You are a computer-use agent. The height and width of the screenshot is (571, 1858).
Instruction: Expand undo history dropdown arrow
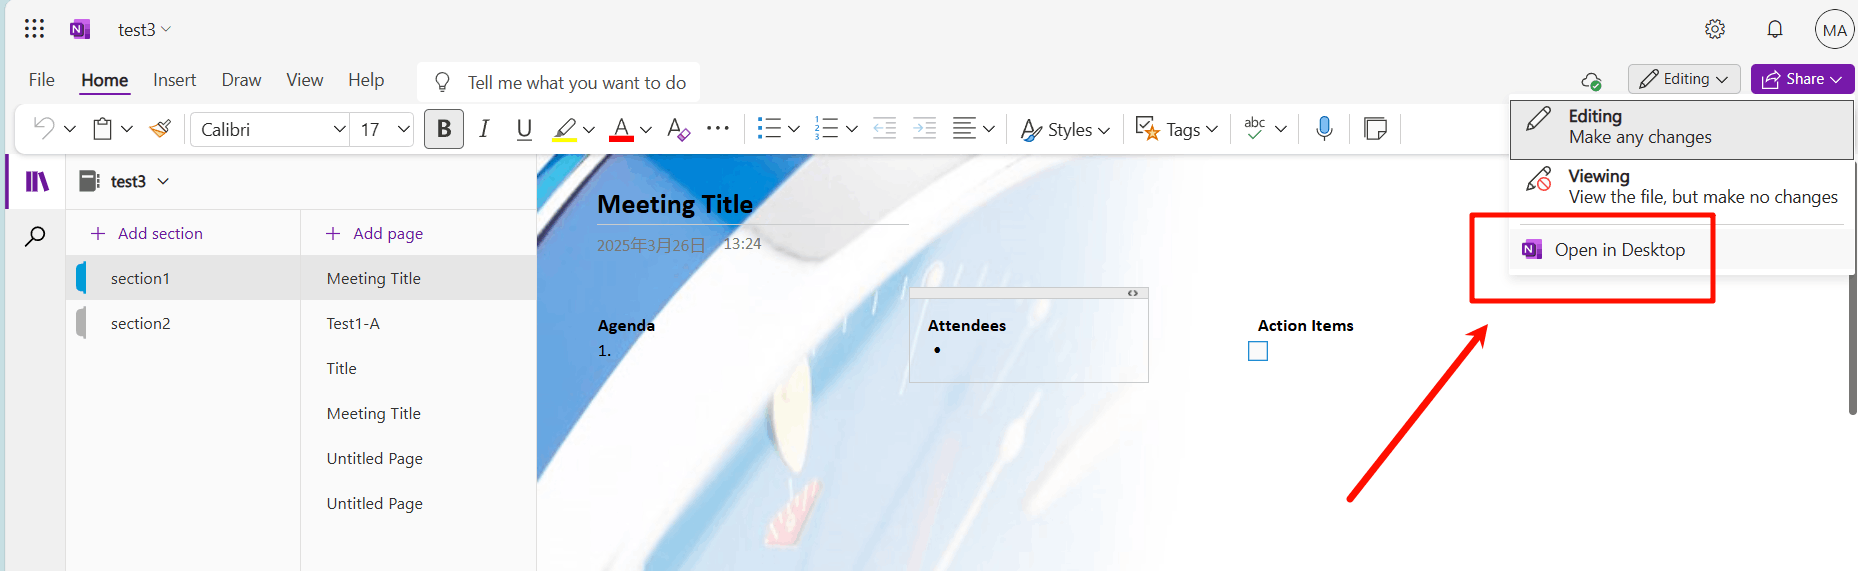(x=70, y=129)
